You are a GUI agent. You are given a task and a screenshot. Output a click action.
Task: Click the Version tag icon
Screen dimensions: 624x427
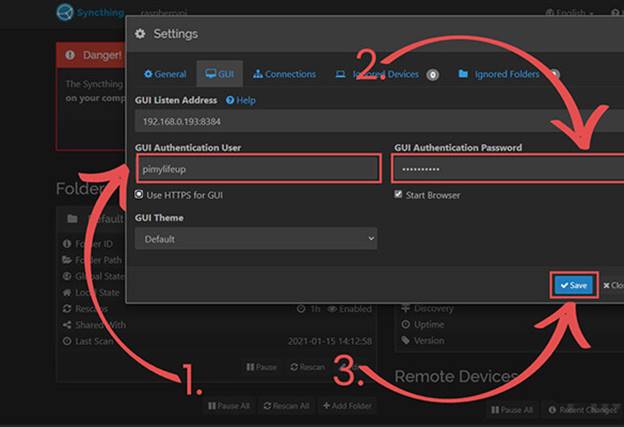[406, 340]
